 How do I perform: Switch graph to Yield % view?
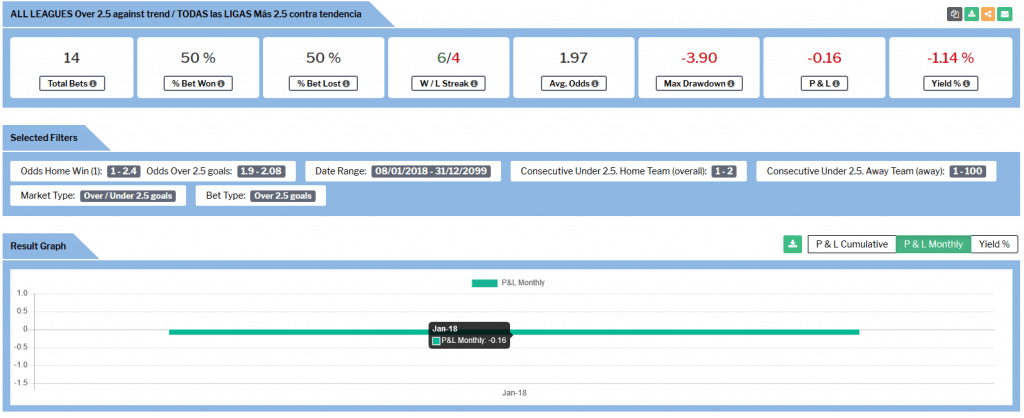[x=994, y=244]
